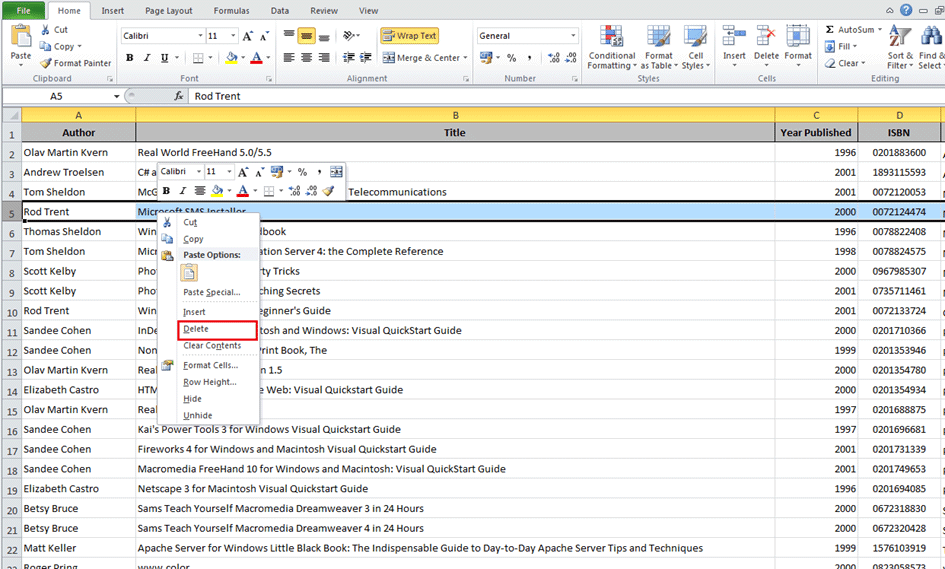The image size is (945, 569).
Task: Click ribbon Fill Color yellow bucket
Action: (x=231, y=58)
